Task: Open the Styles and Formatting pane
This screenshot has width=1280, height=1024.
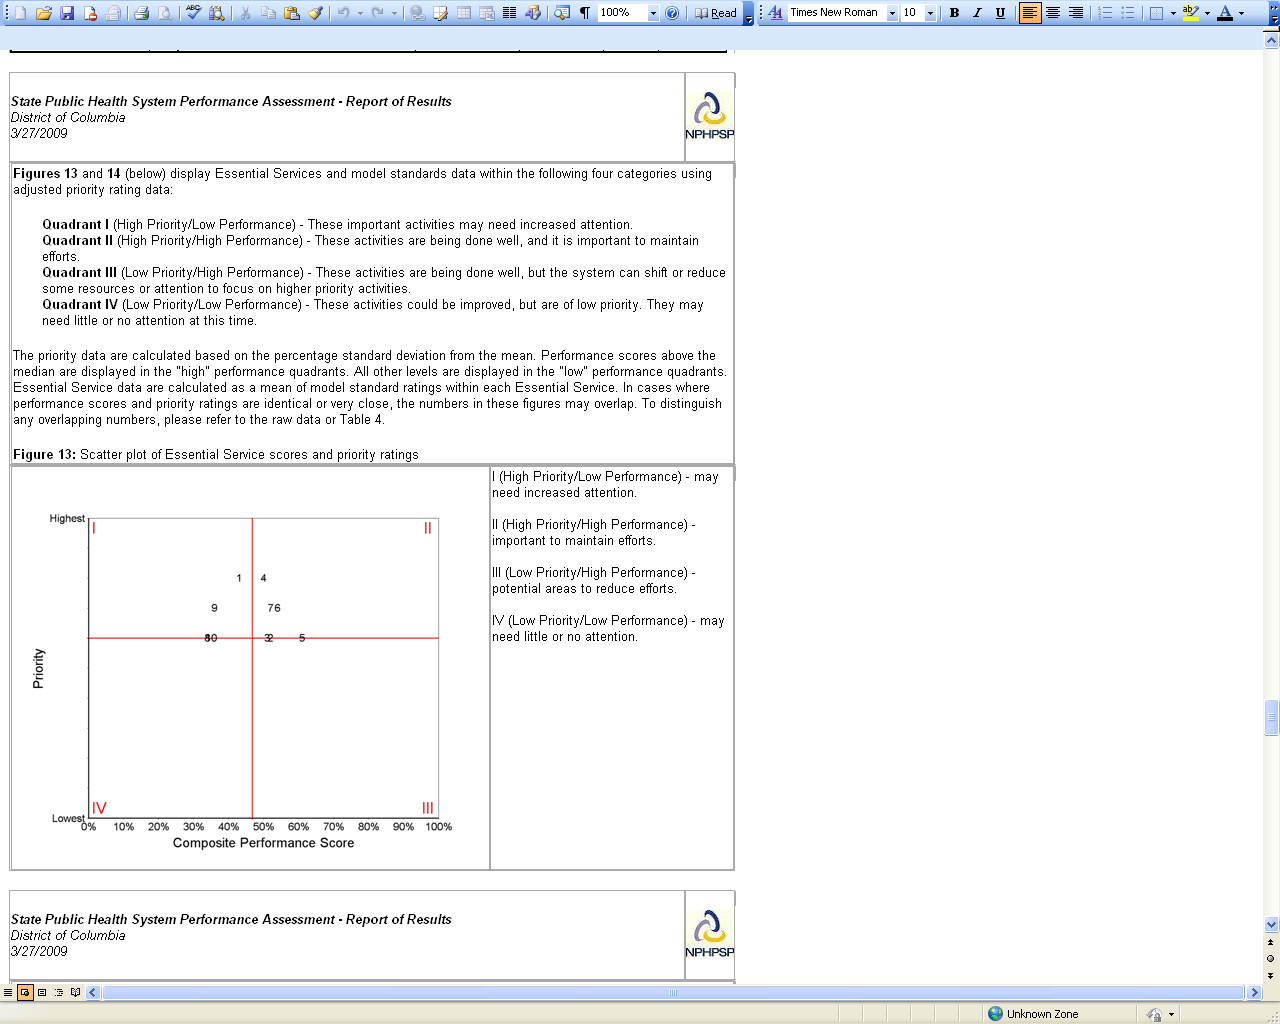Action: click(775, 13)
